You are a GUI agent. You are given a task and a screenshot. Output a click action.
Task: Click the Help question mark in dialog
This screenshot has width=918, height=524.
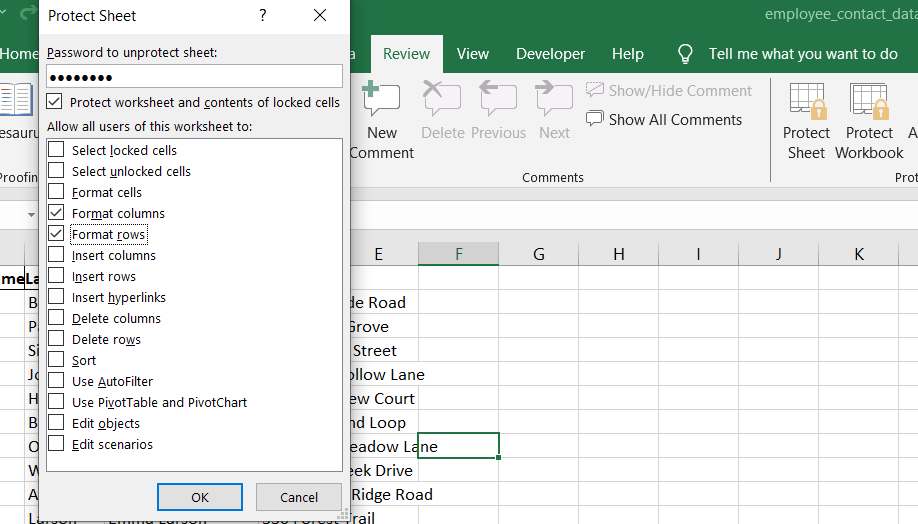click(263, 16)
